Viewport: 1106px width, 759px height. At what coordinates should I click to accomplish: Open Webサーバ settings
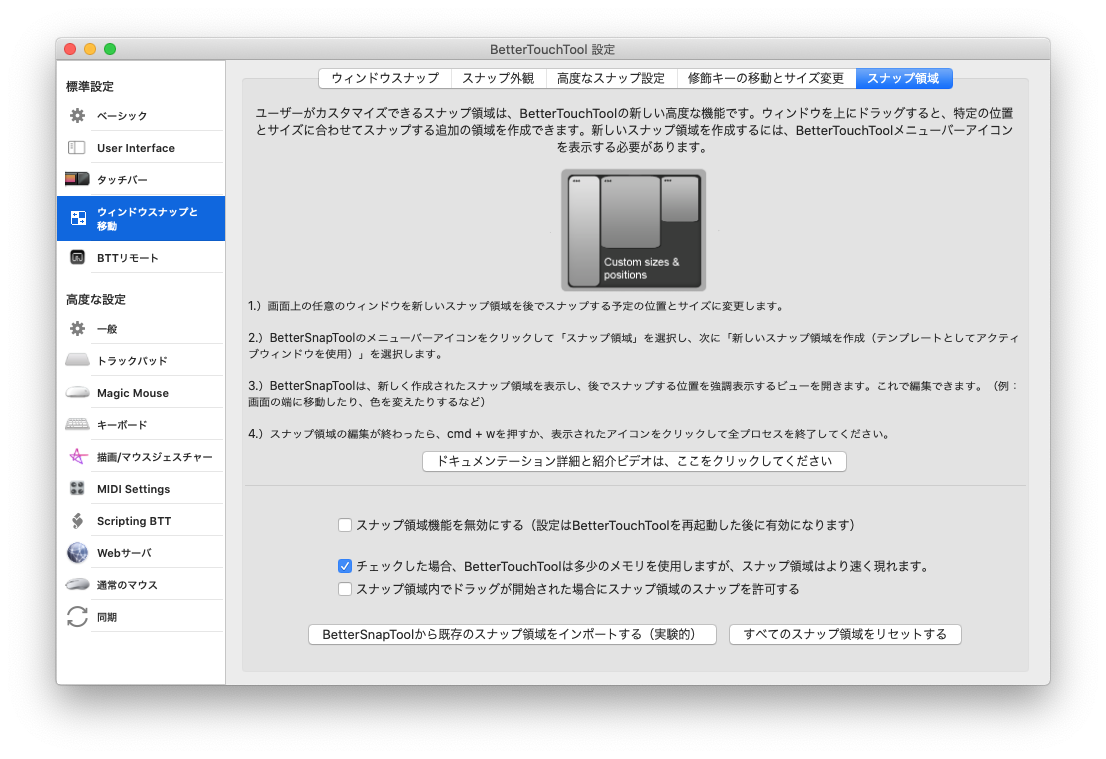pyautogui.click(x=141, y=552)
